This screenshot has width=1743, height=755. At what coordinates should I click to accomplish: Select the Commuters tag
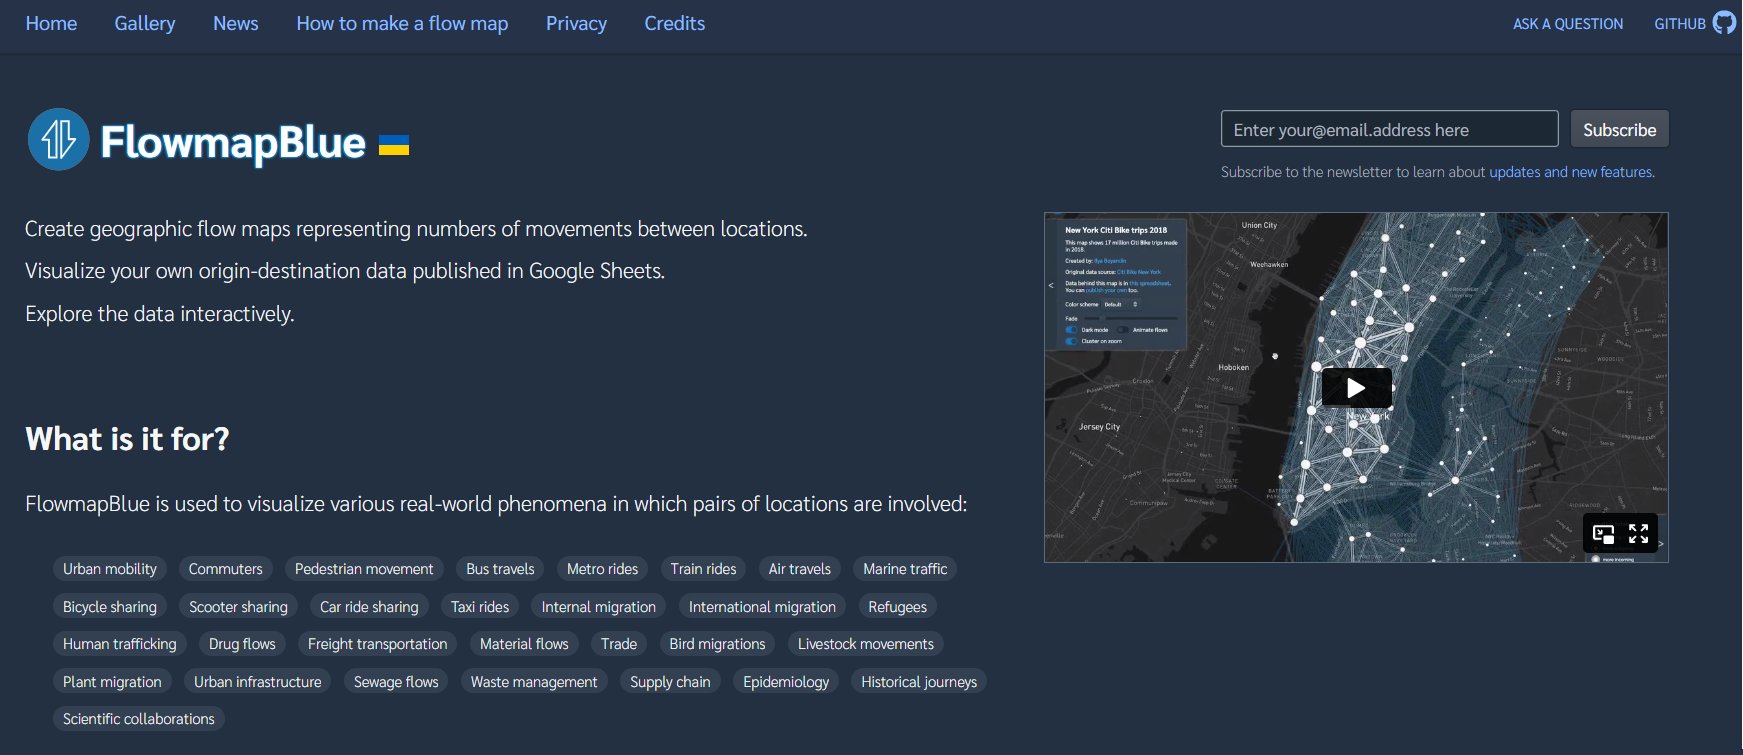tap(226, 569)
